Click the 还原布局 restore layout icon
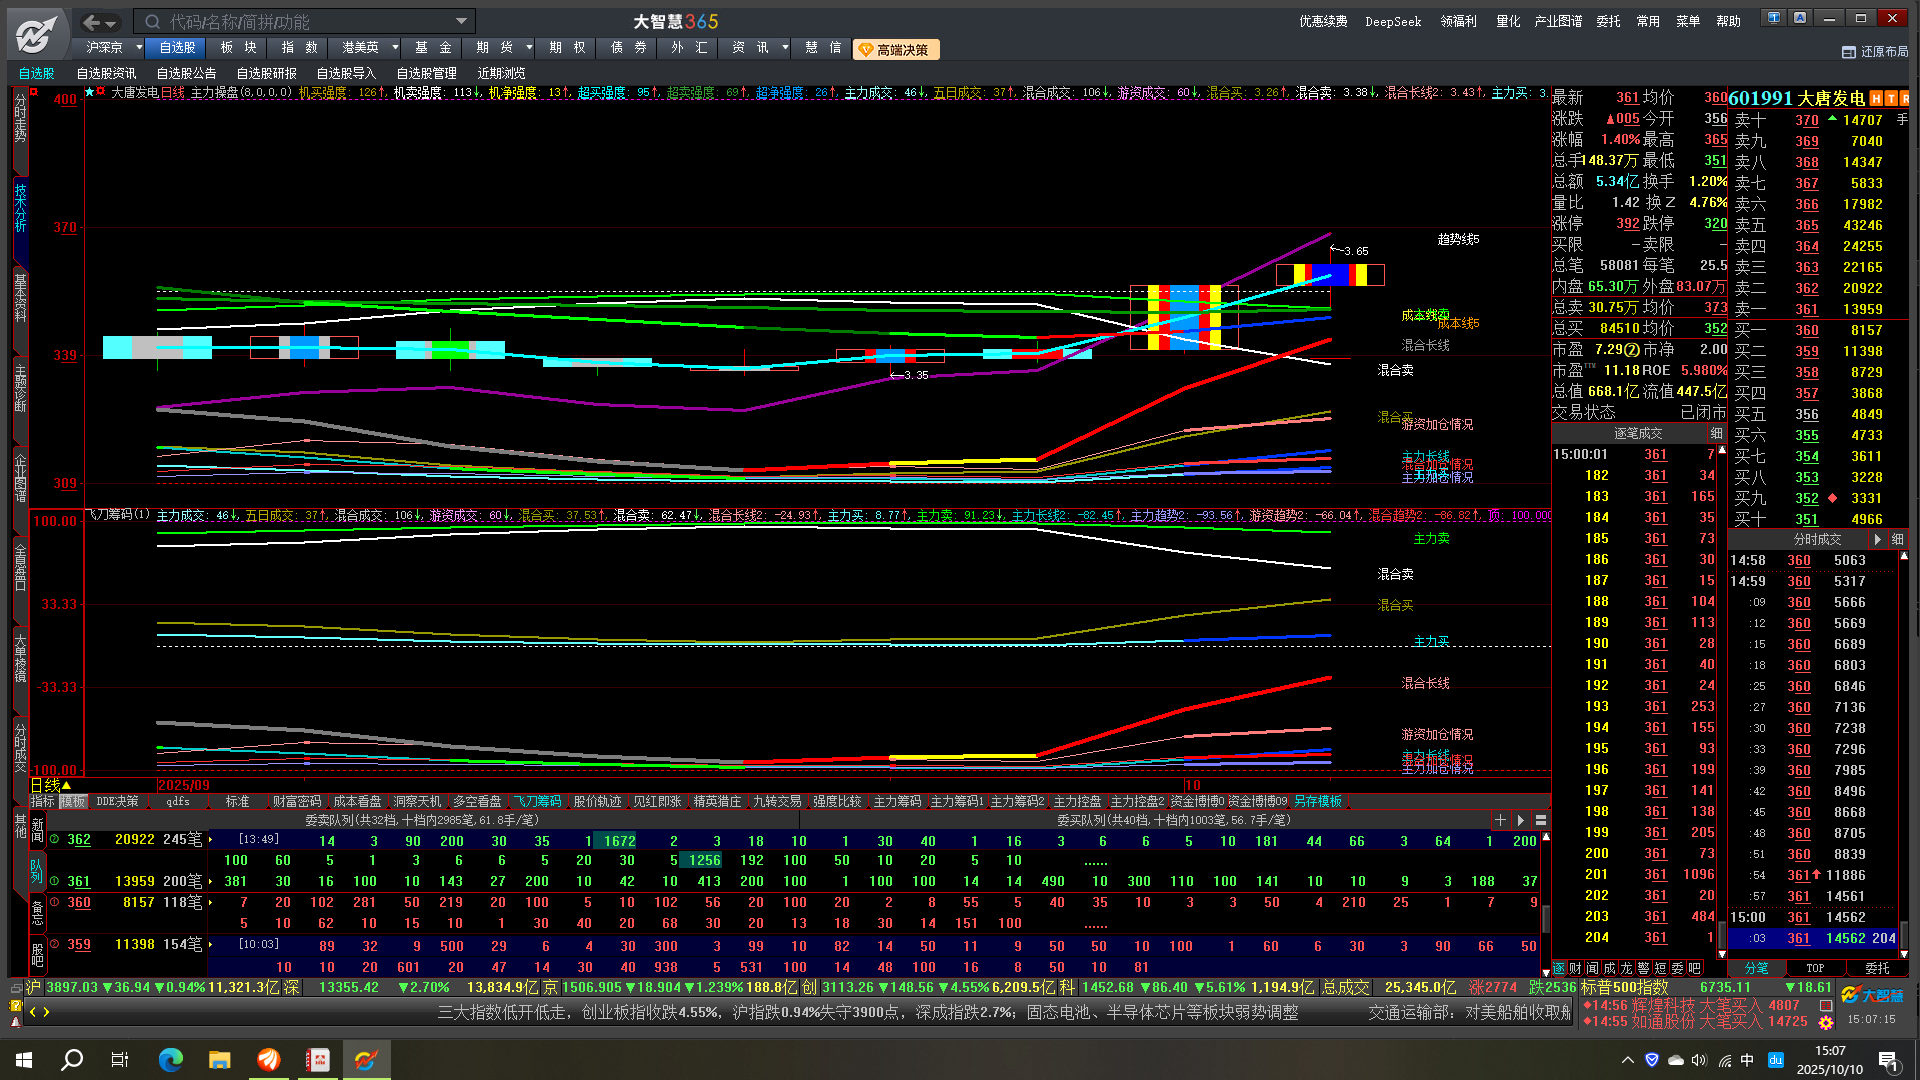Image resolution: width=1920 pixels, height=1080 pixels. click(x=1849, y=51)
